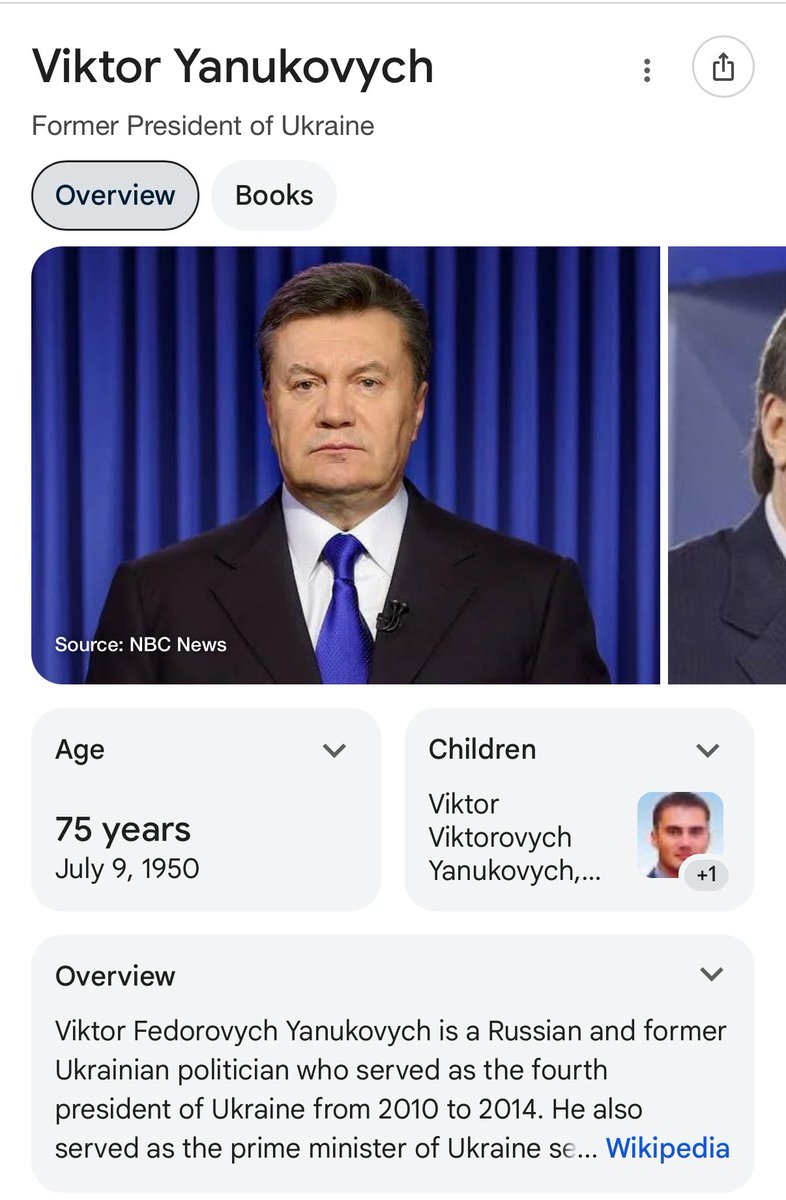
Task: Collapse the Overview section chevron
Action: (x=711, y=975)
